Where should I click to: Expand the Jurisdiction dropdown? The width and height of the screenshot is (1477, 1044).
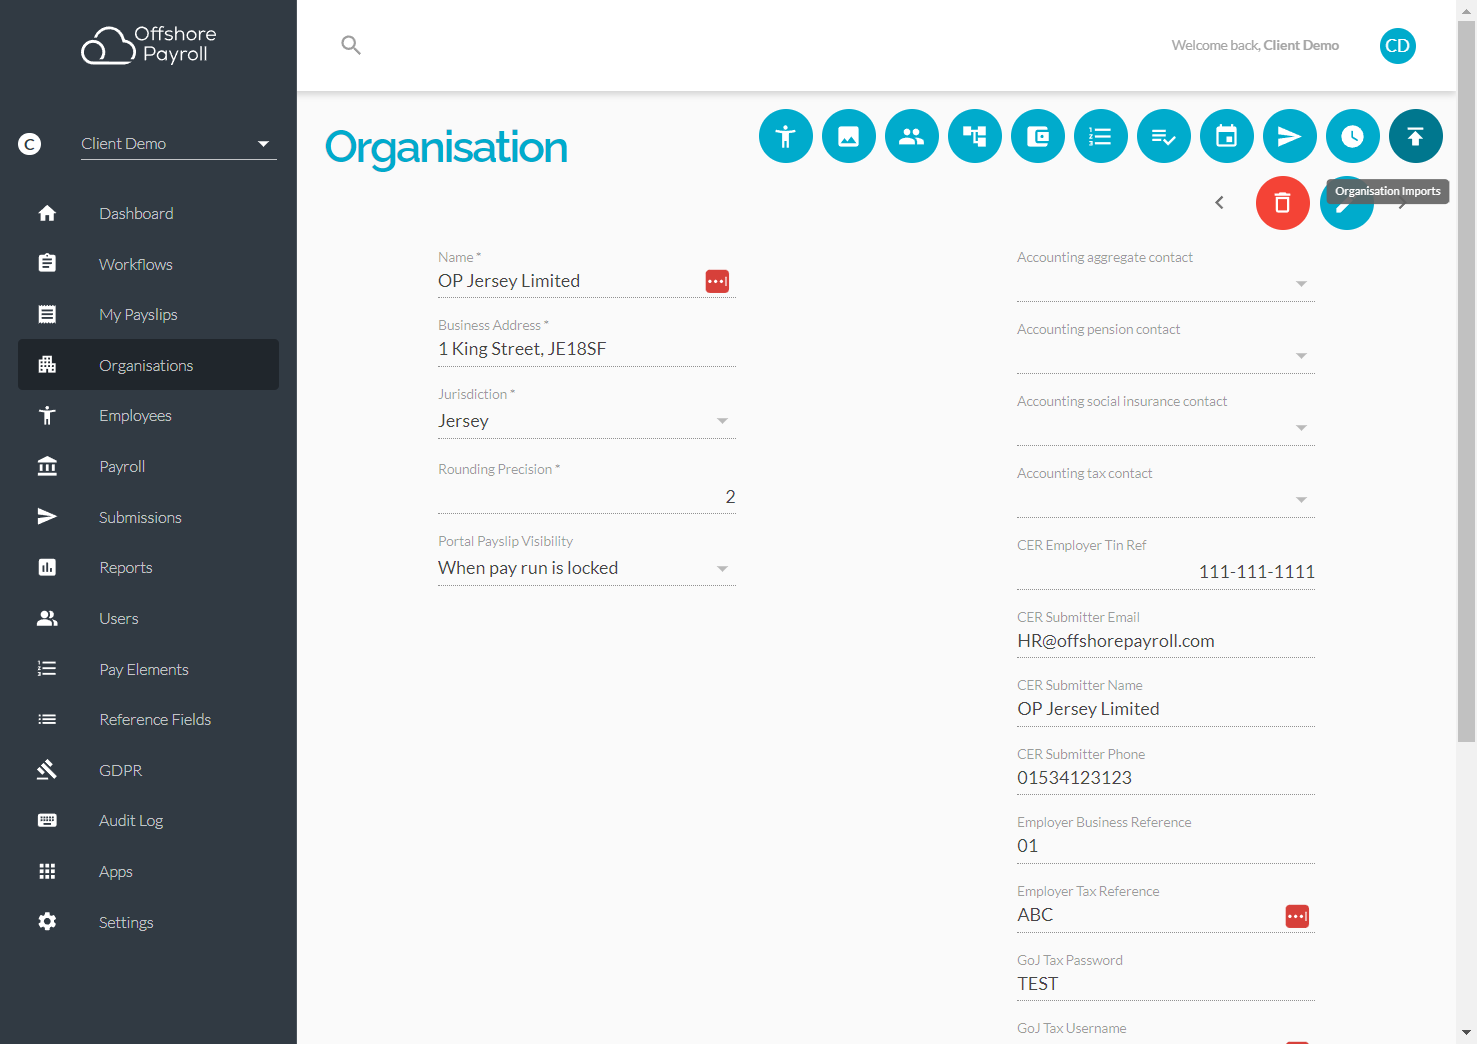(x=587, y=421)
